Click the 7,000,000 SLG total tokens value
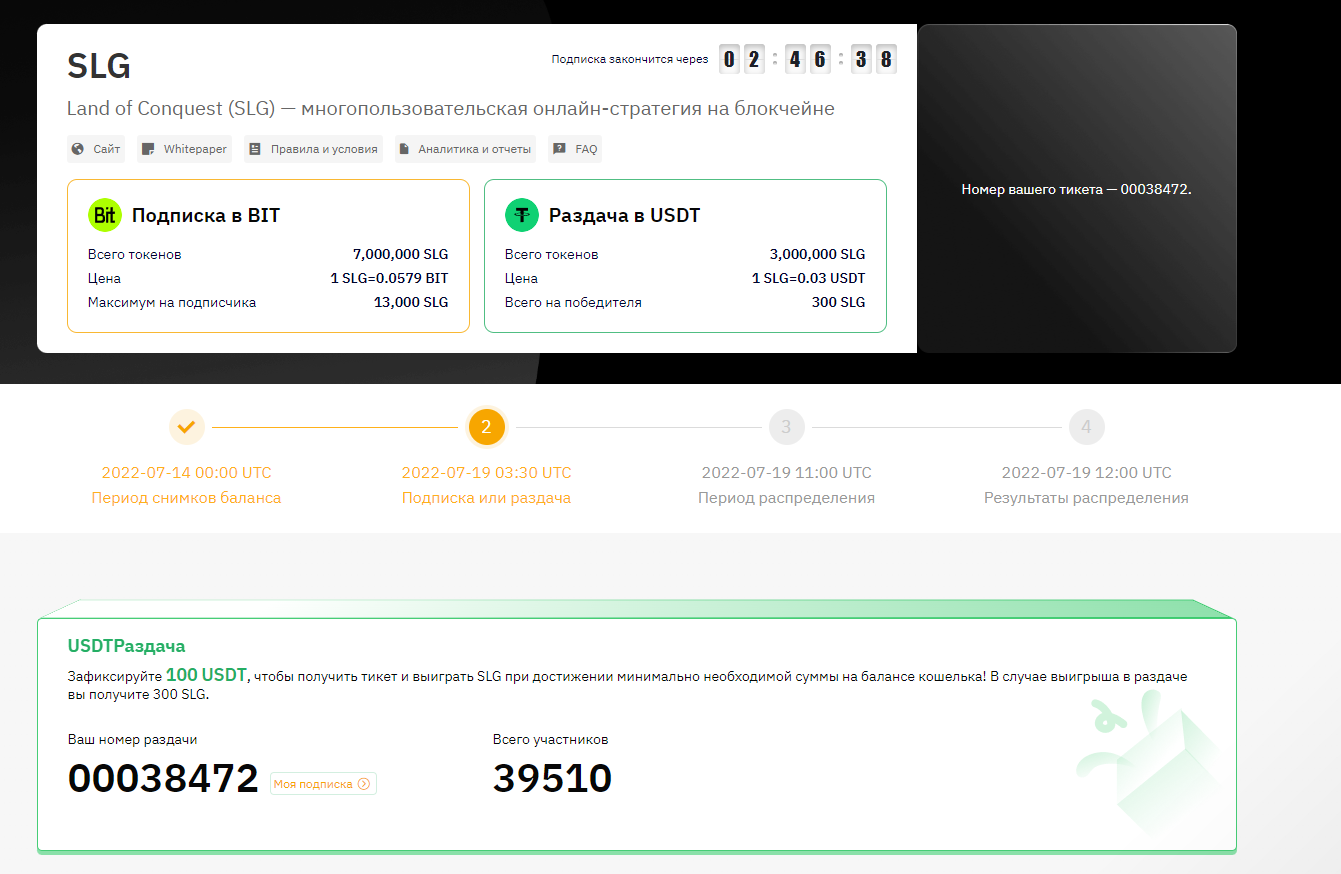This screenshot has width=1341, height=874. 400,254
